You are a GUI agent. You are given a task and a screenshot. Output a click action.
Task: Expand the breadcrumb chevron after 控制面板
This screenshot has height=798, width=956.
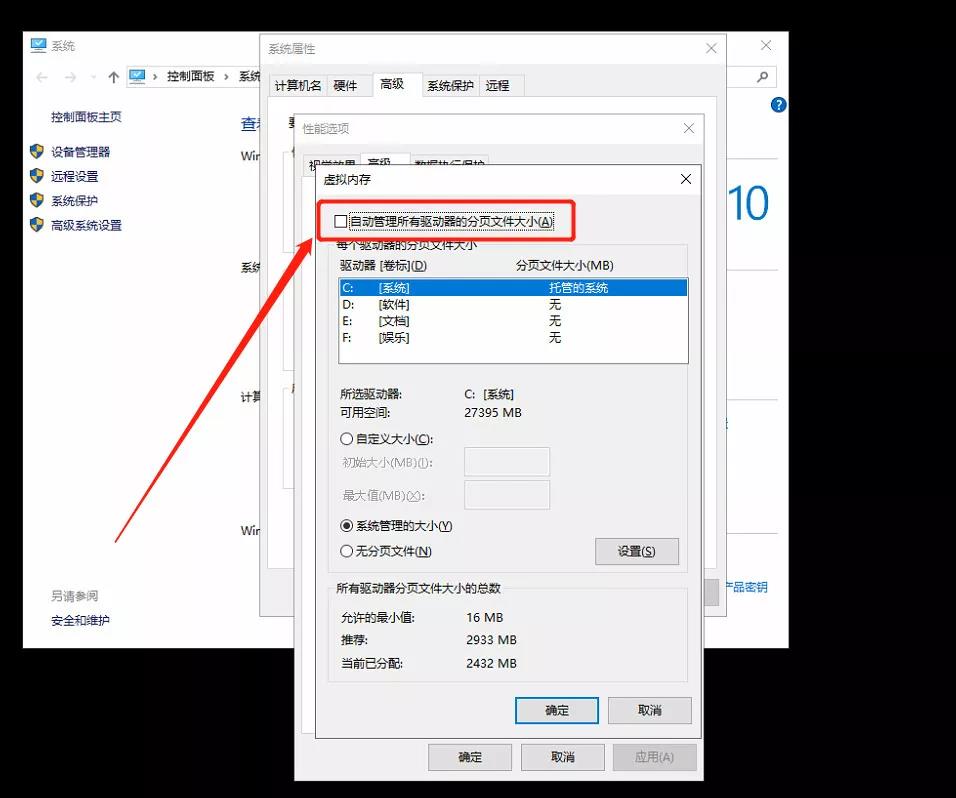pos(225,77)
